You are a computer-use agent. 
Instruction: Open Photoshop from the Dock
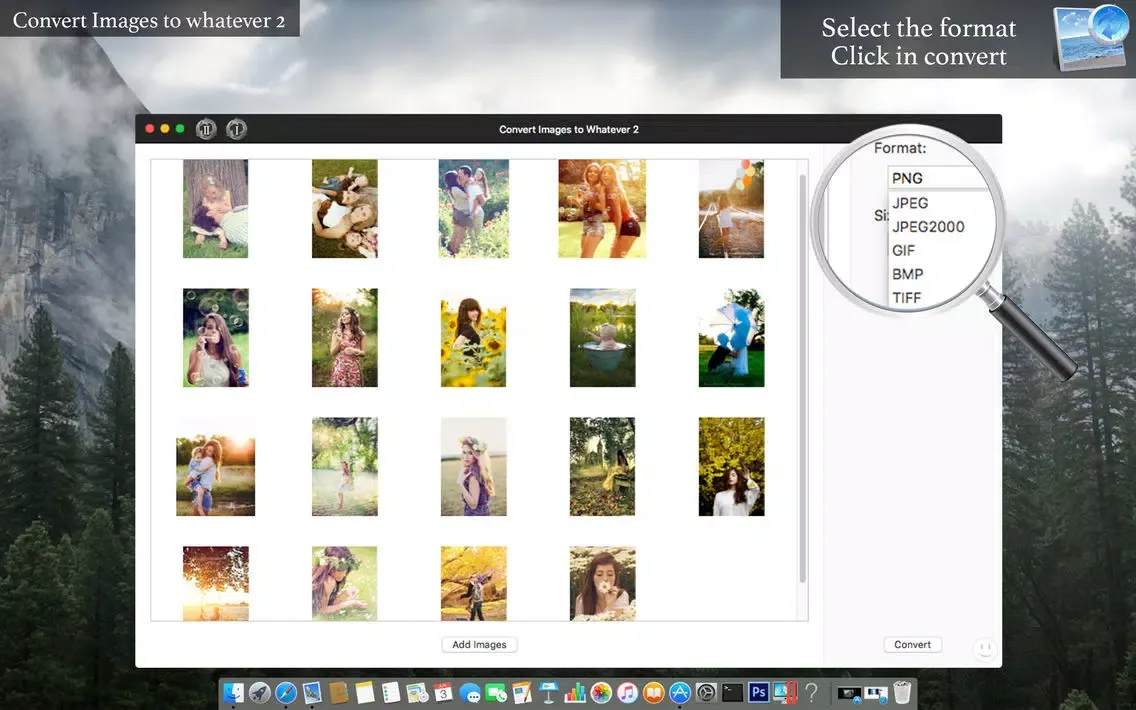(x=758, y=691)
